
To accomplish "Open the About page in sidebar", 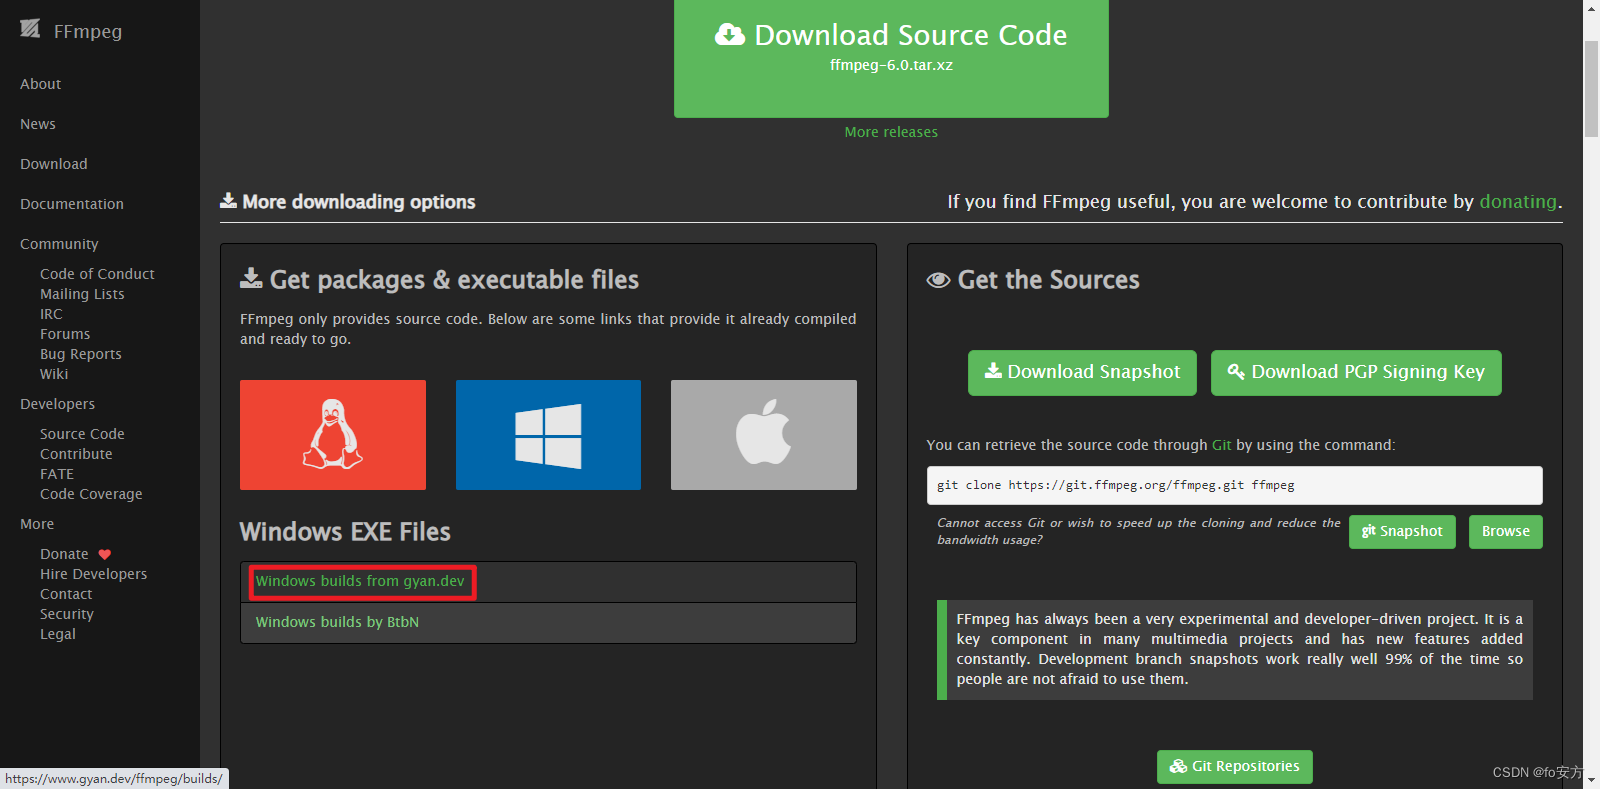I will 41,84.
